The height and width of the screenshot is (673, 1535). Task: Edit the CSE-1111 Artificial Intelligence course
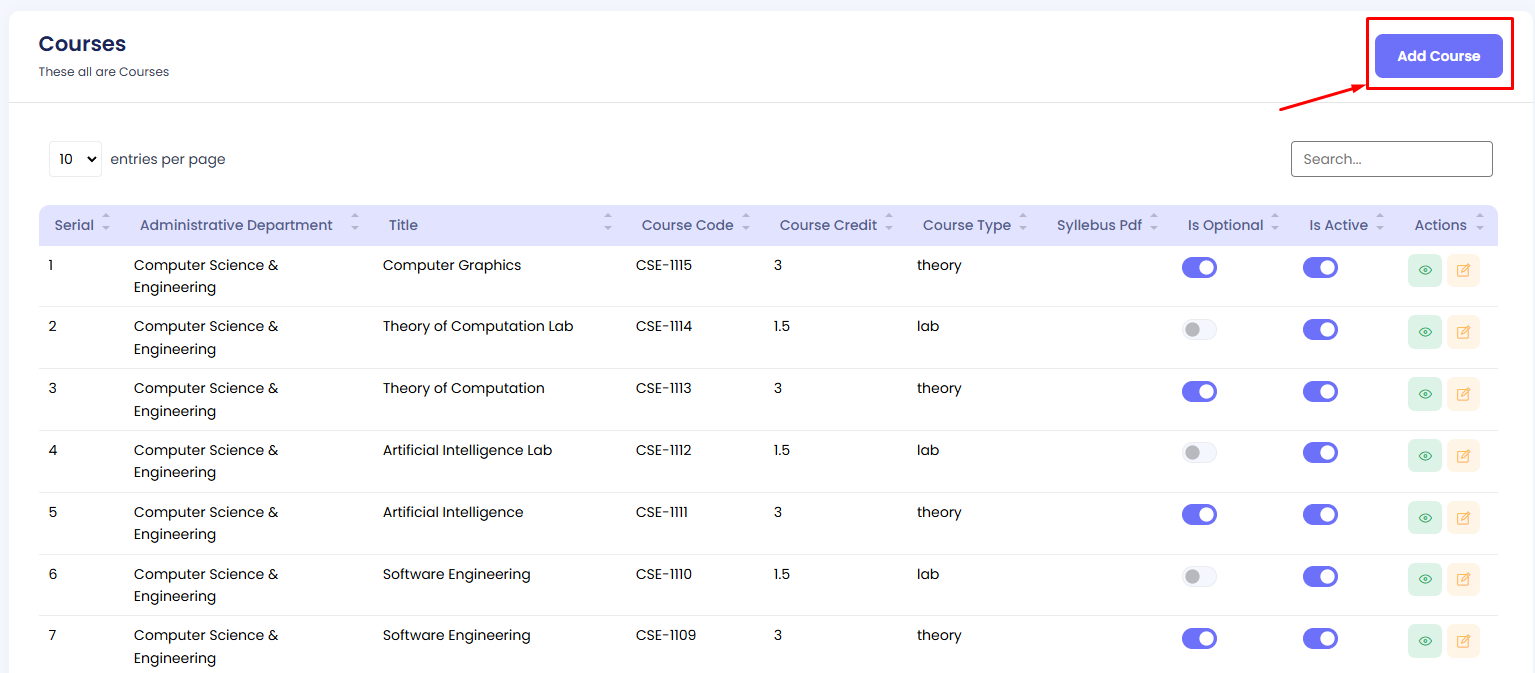pyautogui.click(x=1463, y=518)
